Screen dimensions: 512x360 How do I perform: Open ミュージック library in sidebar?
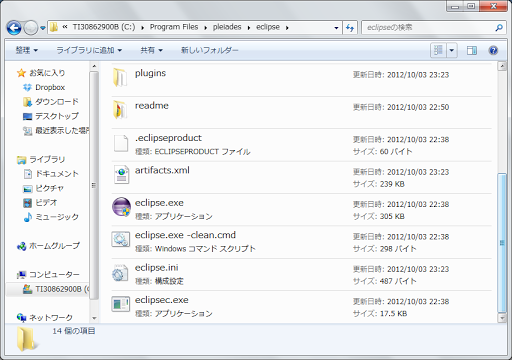point(51,217)
